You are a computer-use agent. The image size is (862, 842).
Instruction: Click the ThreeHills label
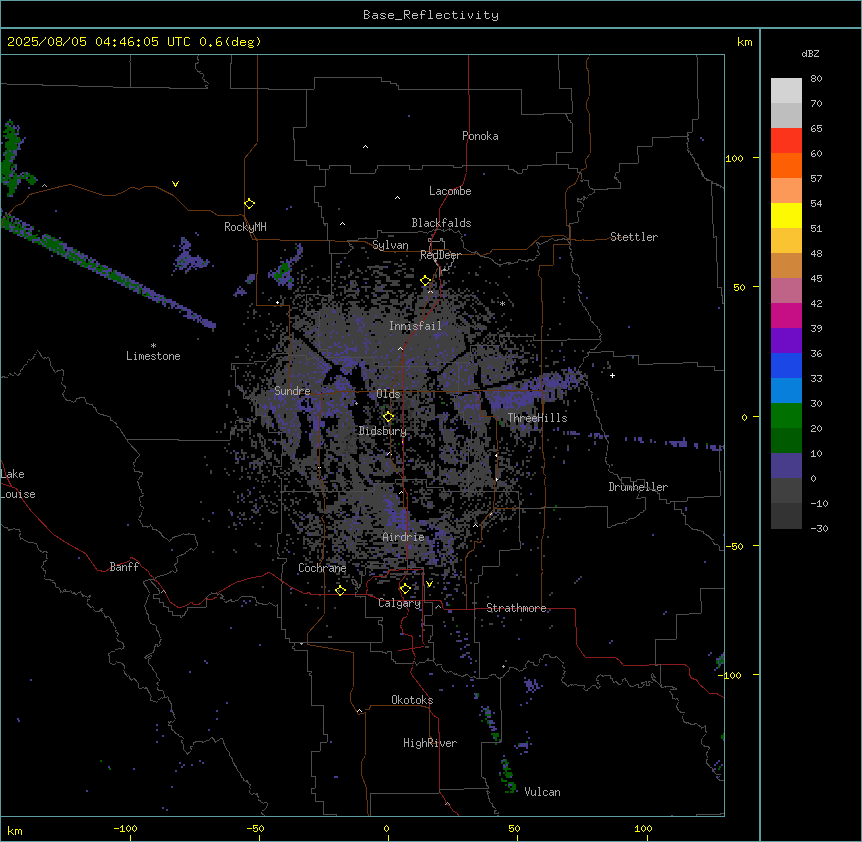[x=537, y=418]
